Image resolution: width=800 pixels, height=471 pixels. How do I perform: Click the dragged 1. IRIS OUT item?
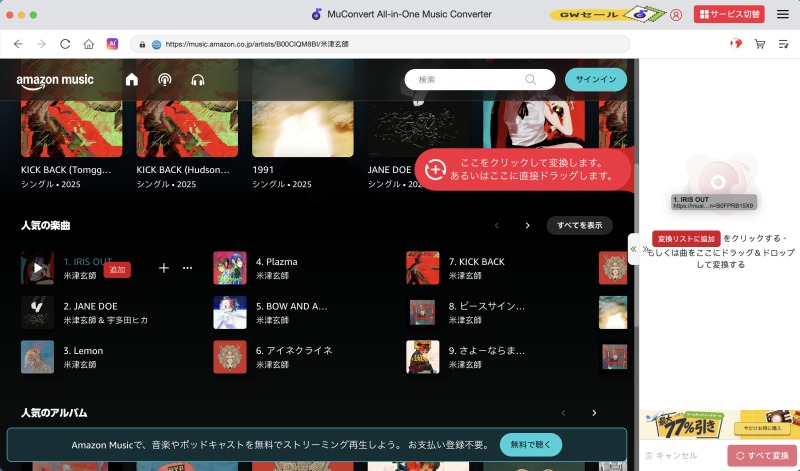(713, 202)
